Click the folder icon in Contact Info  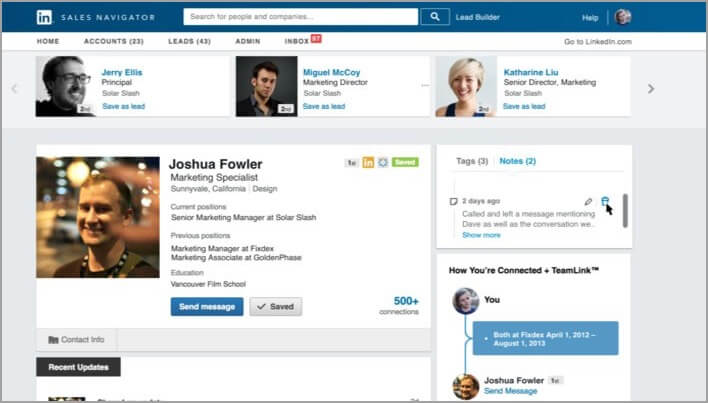click(52, 340)
